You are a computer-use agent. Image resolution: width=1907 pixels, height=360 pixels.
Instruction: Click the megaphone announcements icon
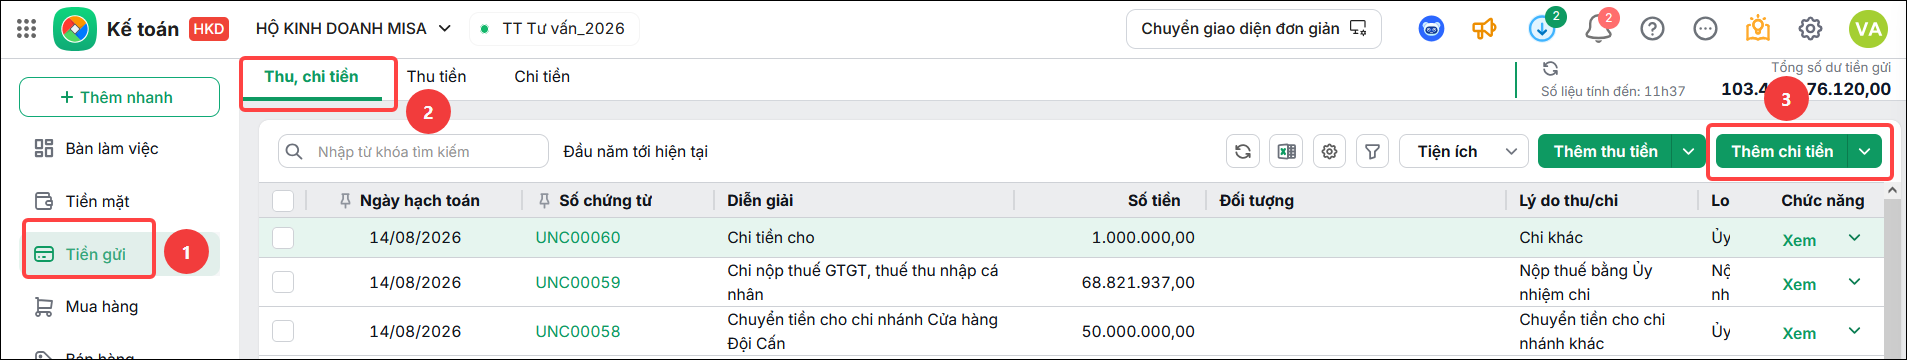1484,29
